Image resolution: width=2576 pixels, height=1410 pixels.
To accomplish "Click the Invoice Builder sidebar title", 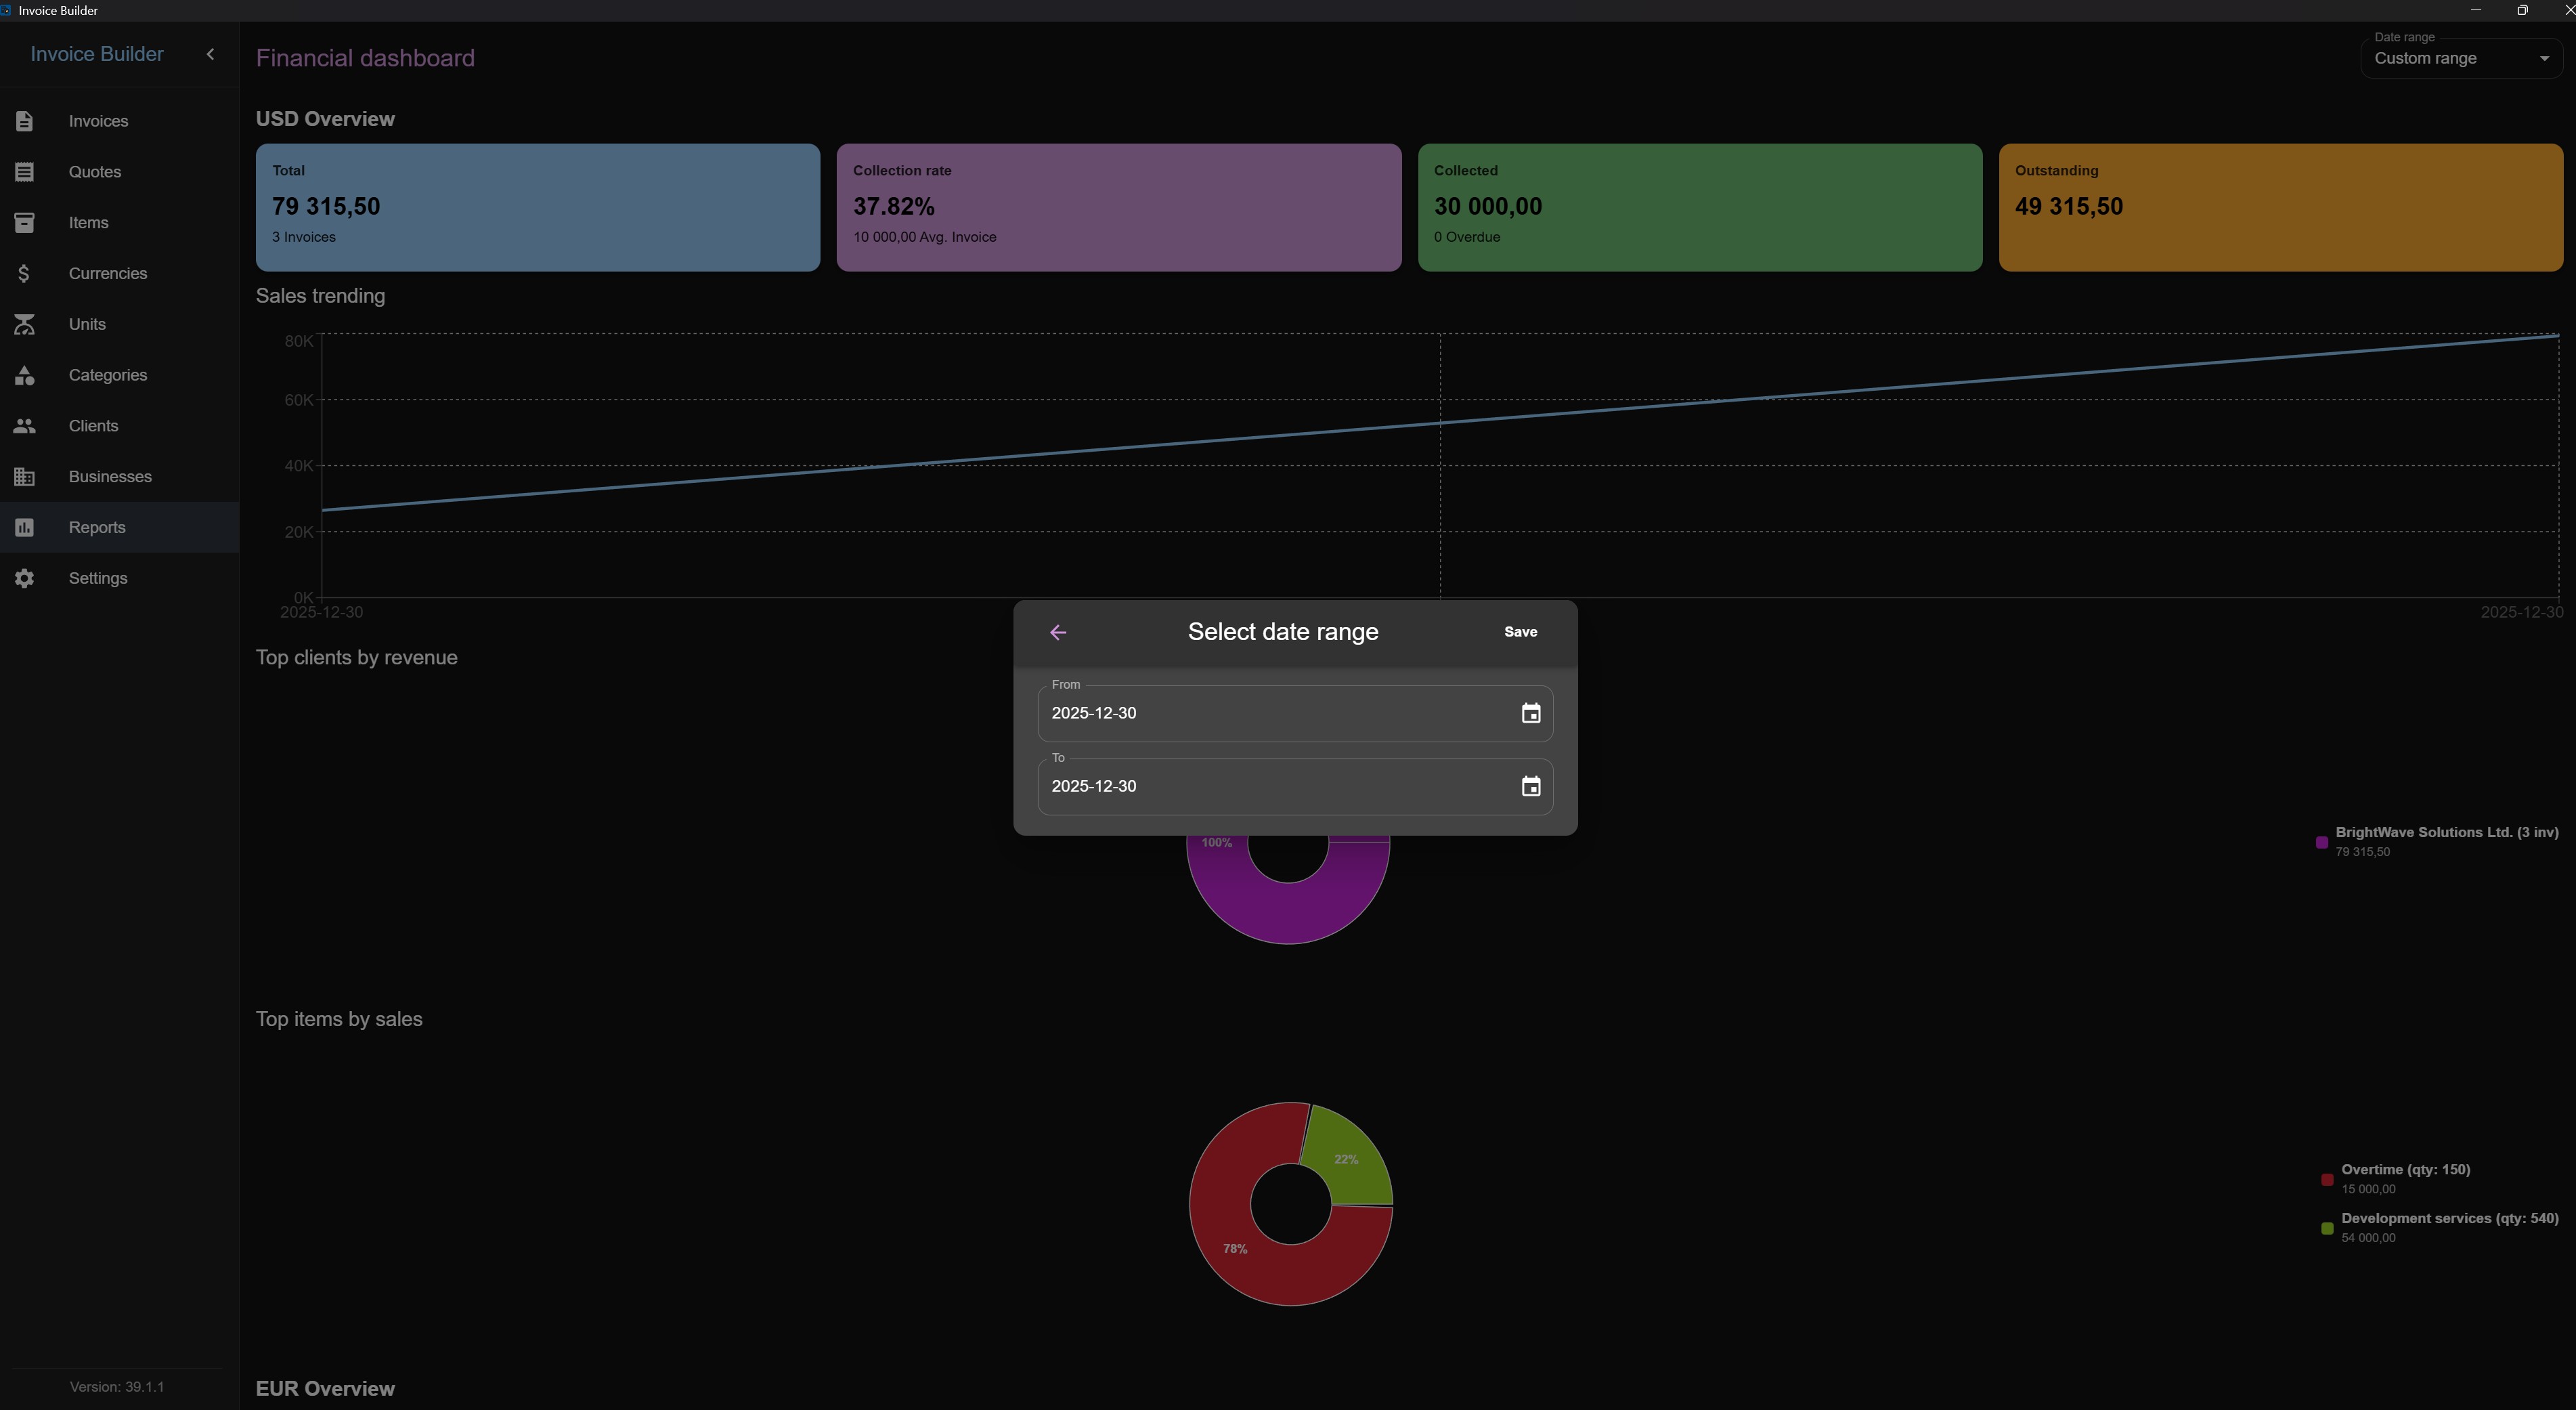I will pyautogui.click(x=97, y=54).
